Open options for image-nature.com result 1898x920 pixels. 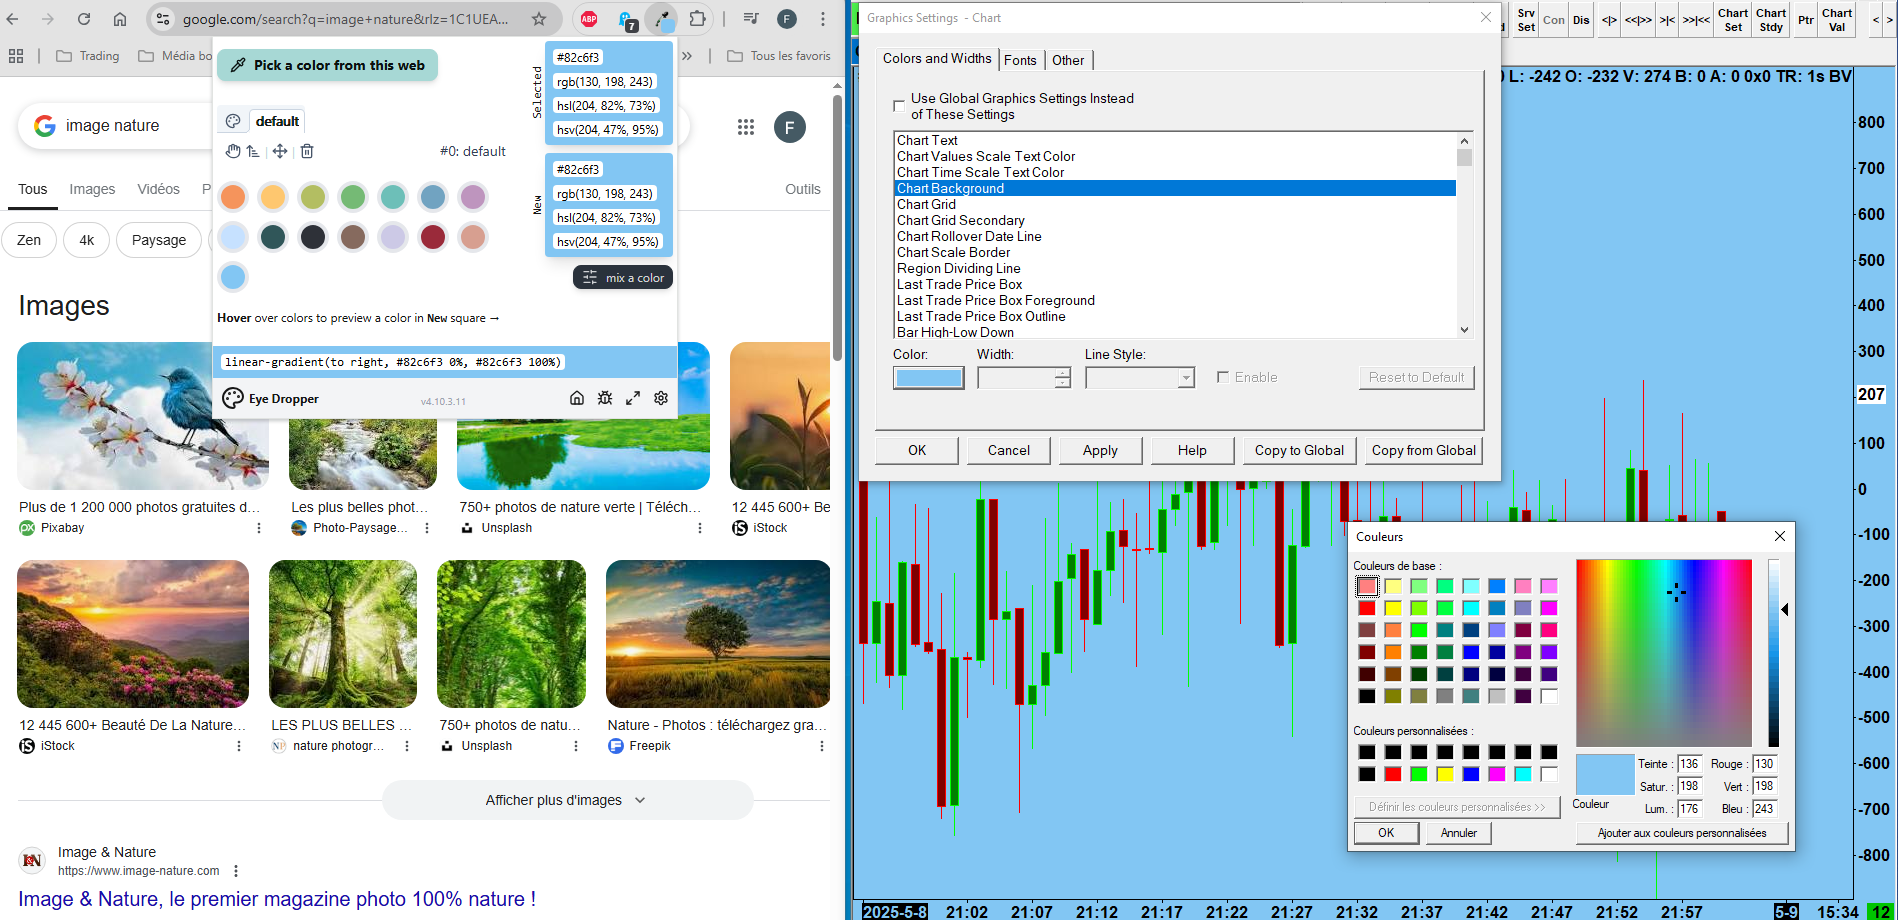tap(236, 871)
